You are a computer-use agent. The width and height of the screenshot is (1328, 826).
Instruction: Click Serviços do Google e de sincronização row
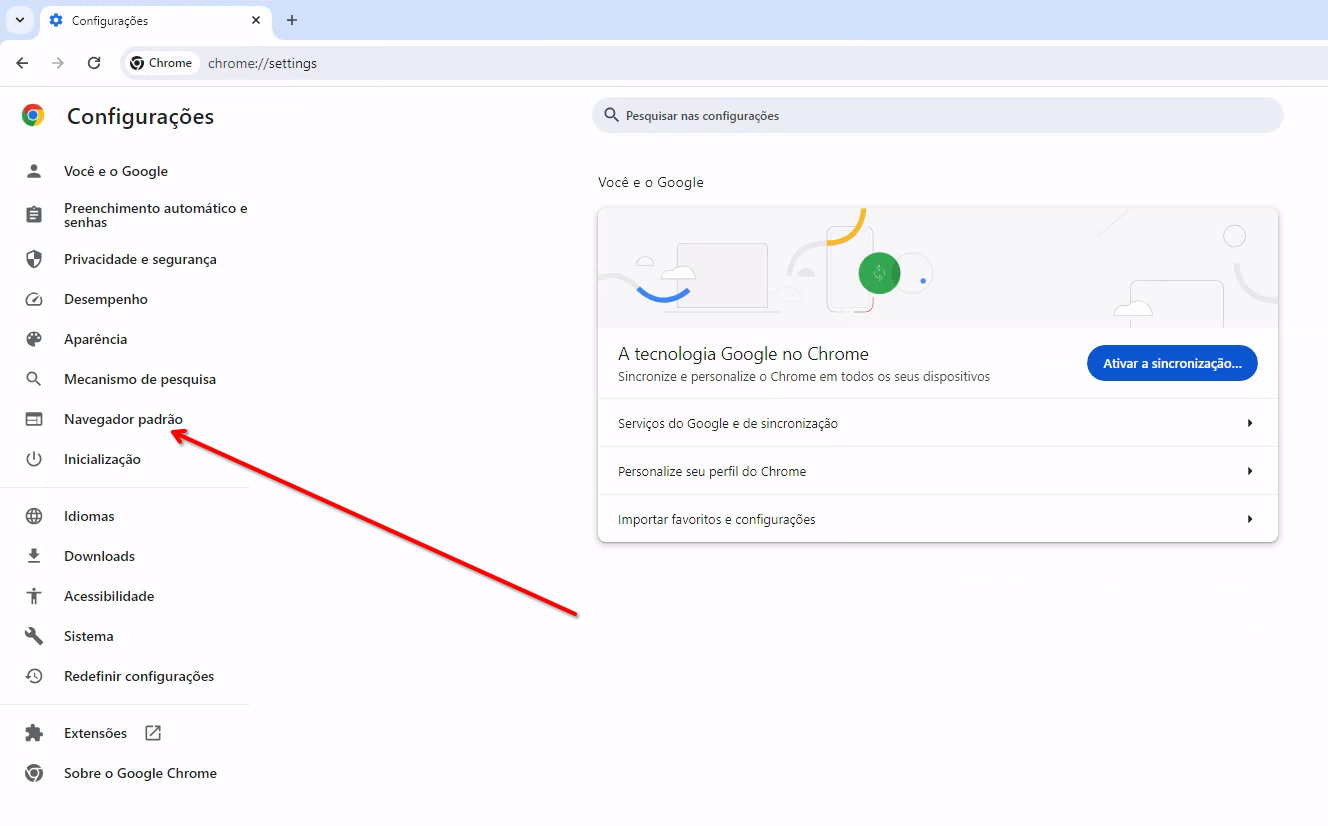(x=938, y=423)
